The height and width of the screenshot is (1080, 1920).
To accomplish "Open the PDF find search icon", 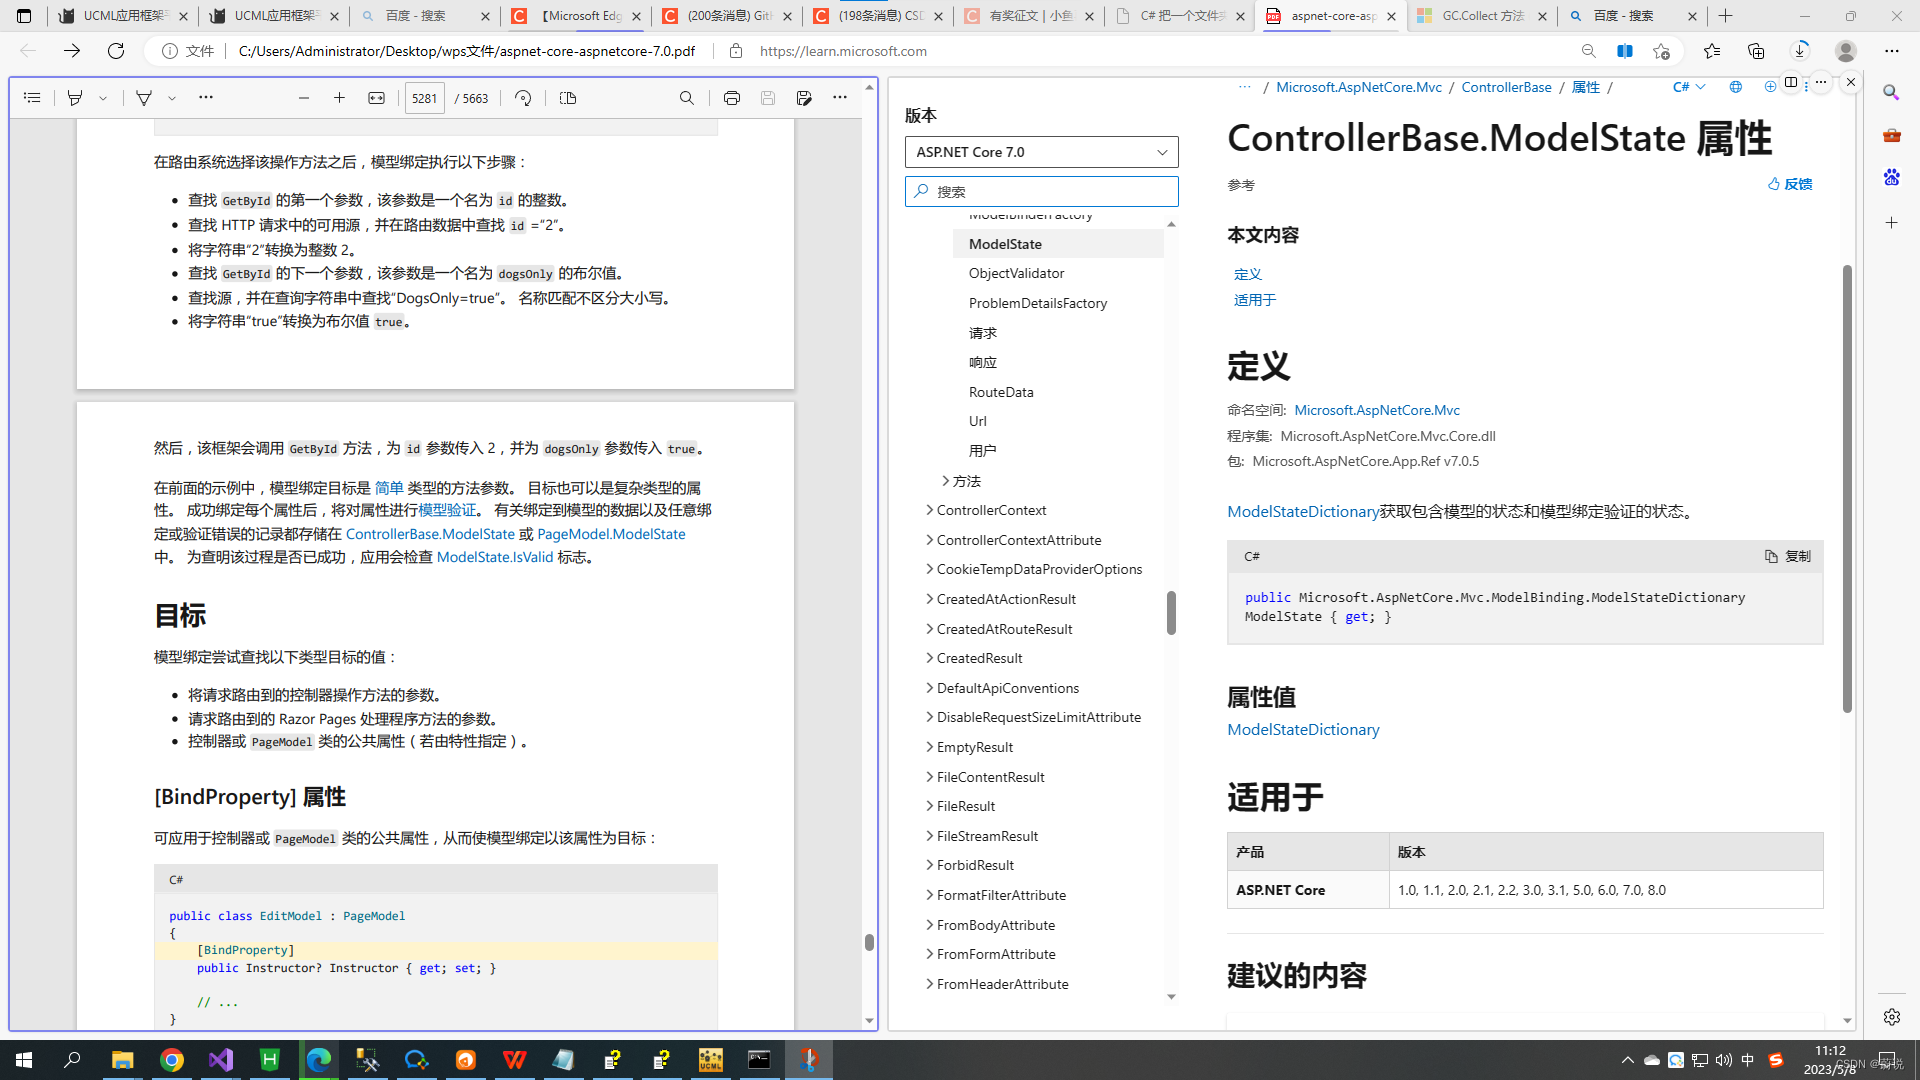I will point(686,98).
